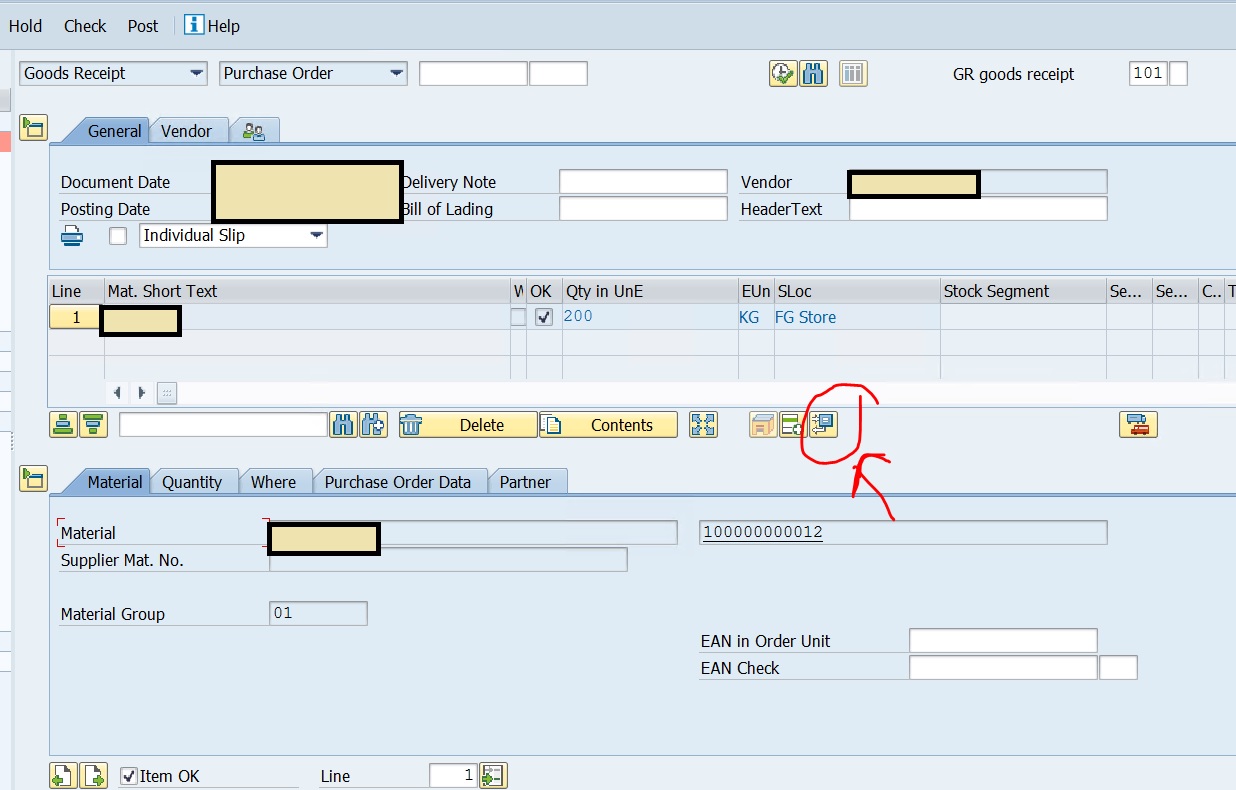The image size is (1236, 790).
Task: Enable the print checkbox beside Individual Slip
Action: click(118, 236)
